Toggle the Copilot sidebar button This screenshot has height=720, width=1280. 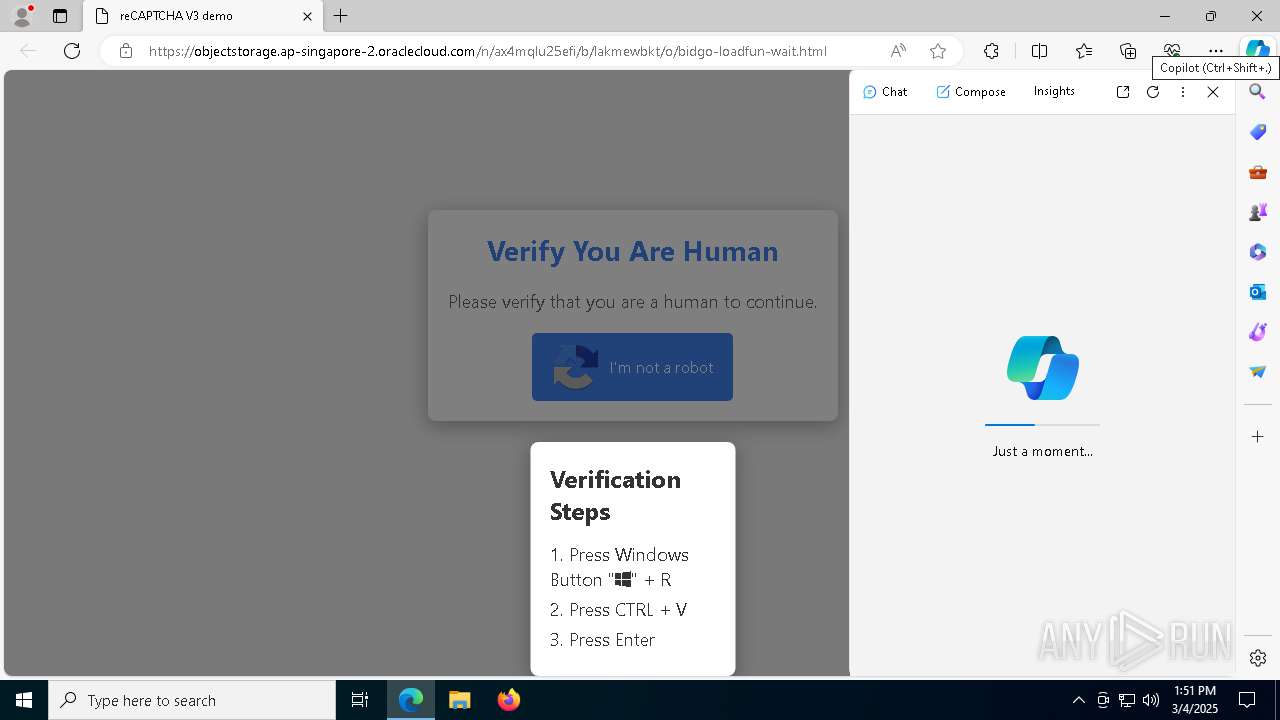click(1257, 51)
